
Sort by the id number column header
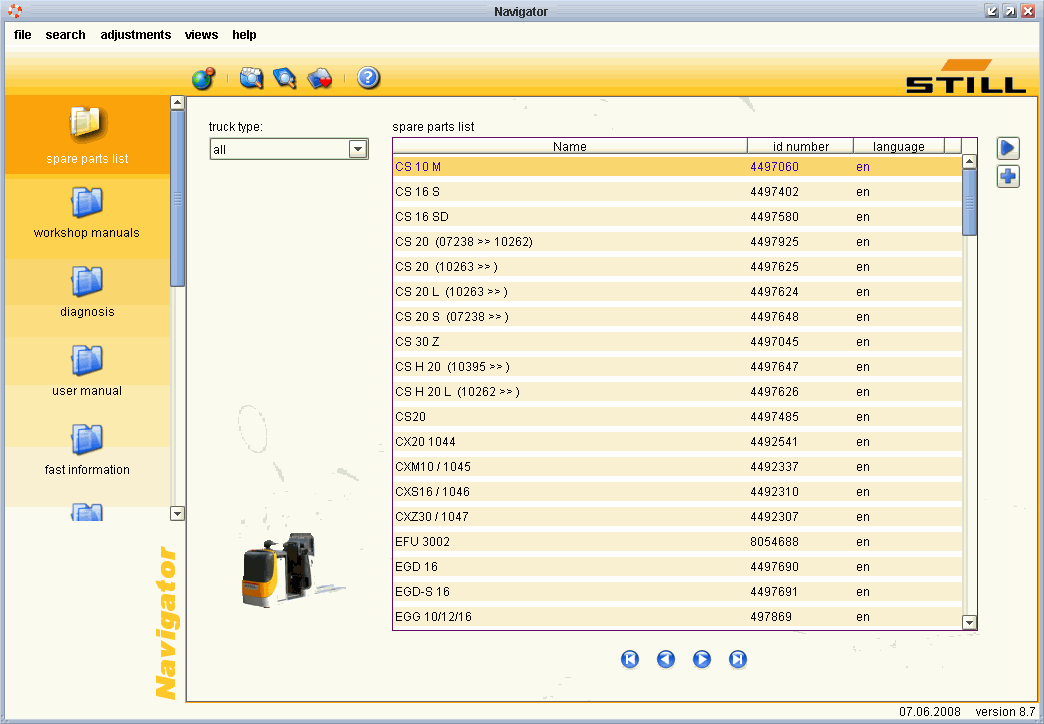pos(800,147)
